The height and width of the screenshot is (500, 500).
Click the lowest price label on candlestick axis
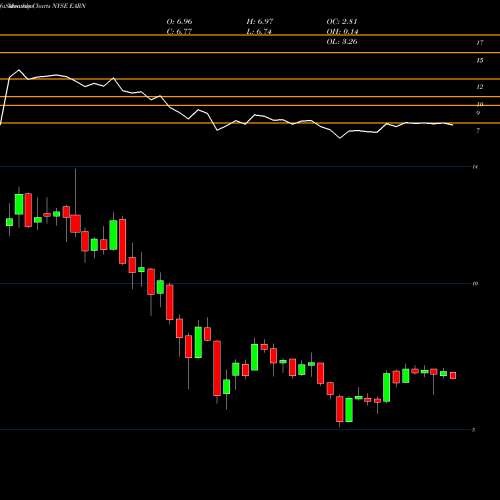coord(474,430)
